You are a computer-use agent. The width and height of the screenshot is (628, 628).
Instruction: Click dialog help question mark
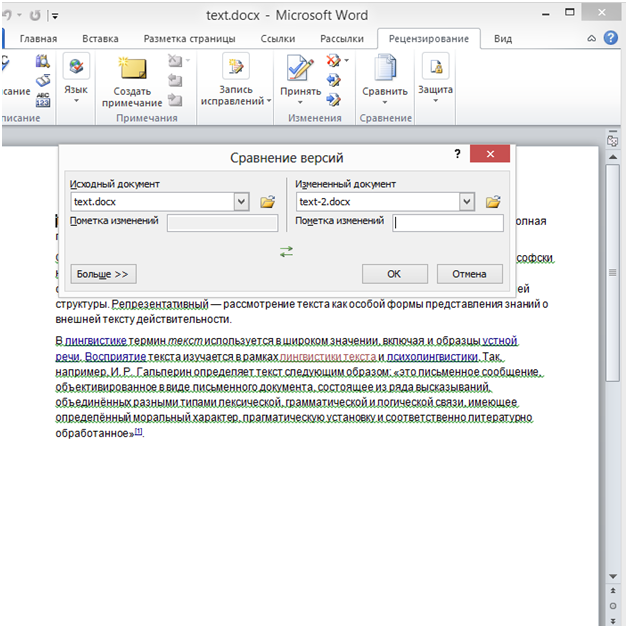pyautogui.click(x=457, y=153)
